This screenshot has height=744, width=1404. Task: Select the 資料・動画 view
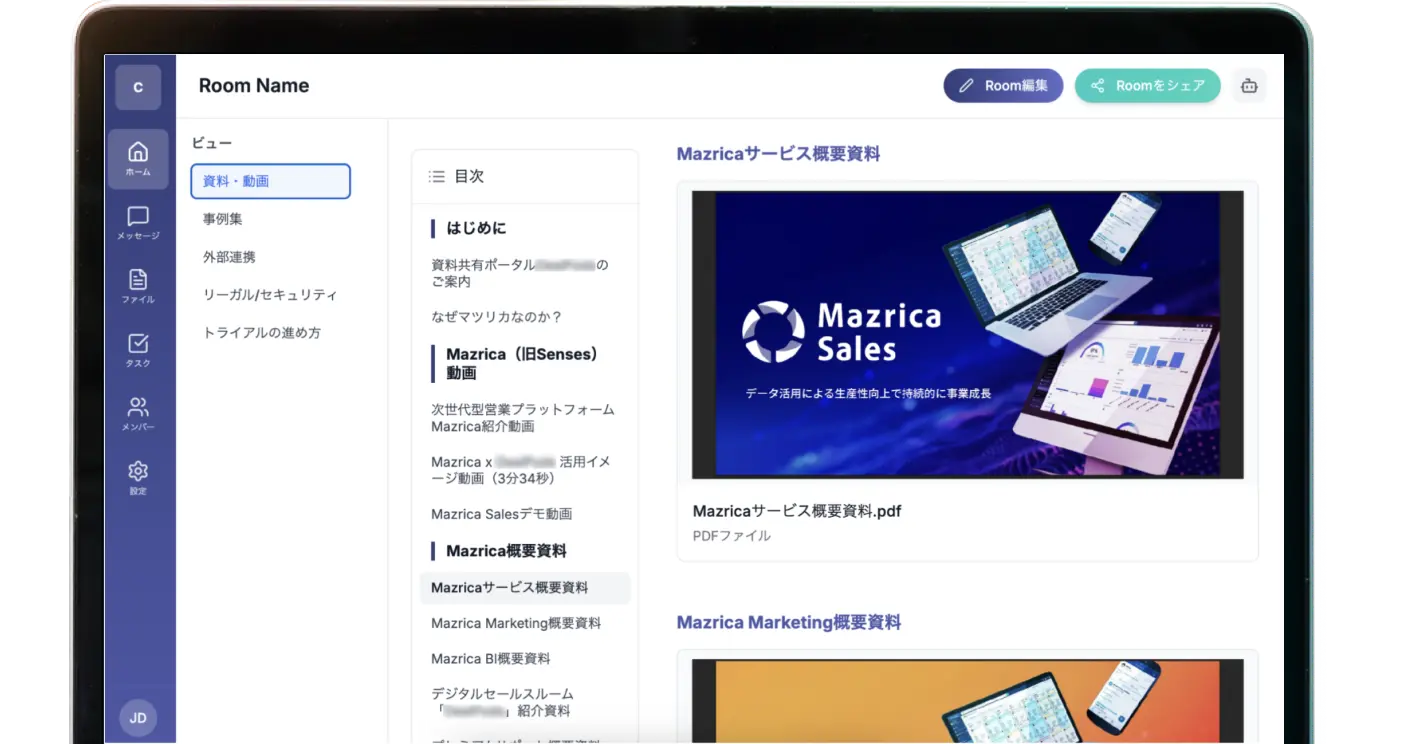(270, 181)
